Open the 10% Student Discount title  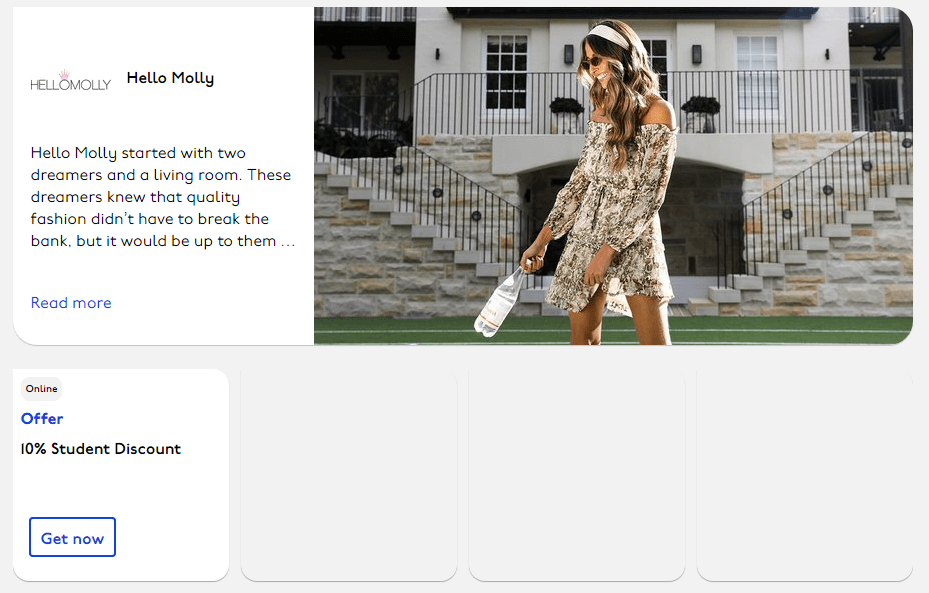pos(101,449)
